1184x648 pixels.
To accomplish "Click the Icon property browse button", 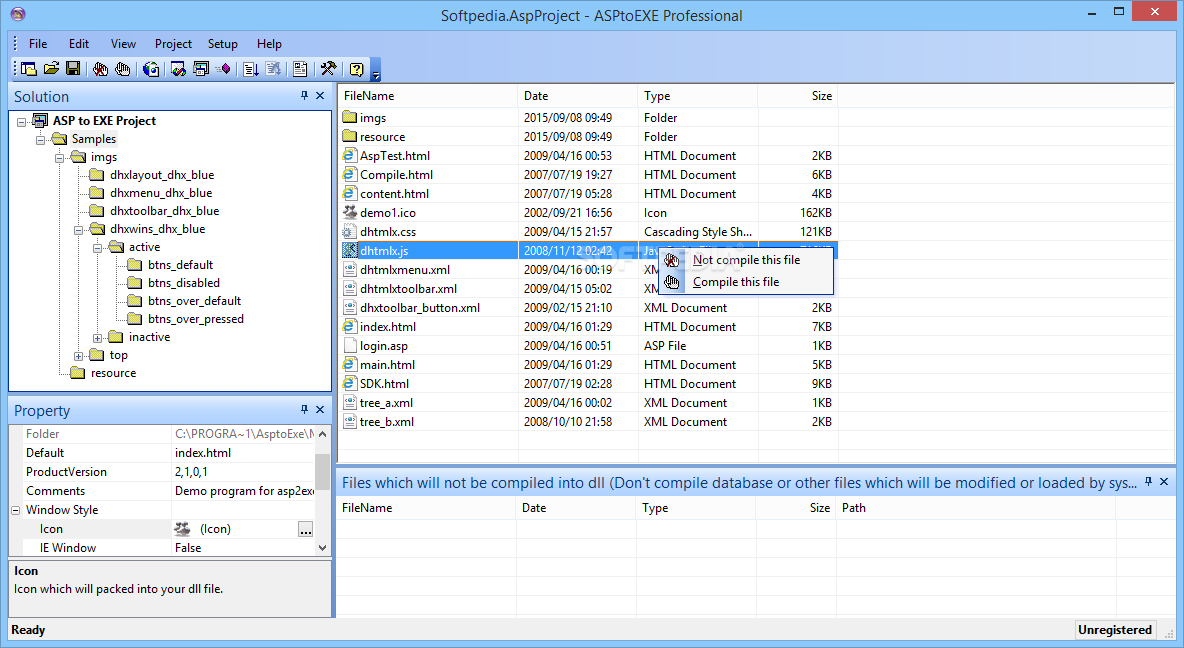I will click(x=305, y=529).
